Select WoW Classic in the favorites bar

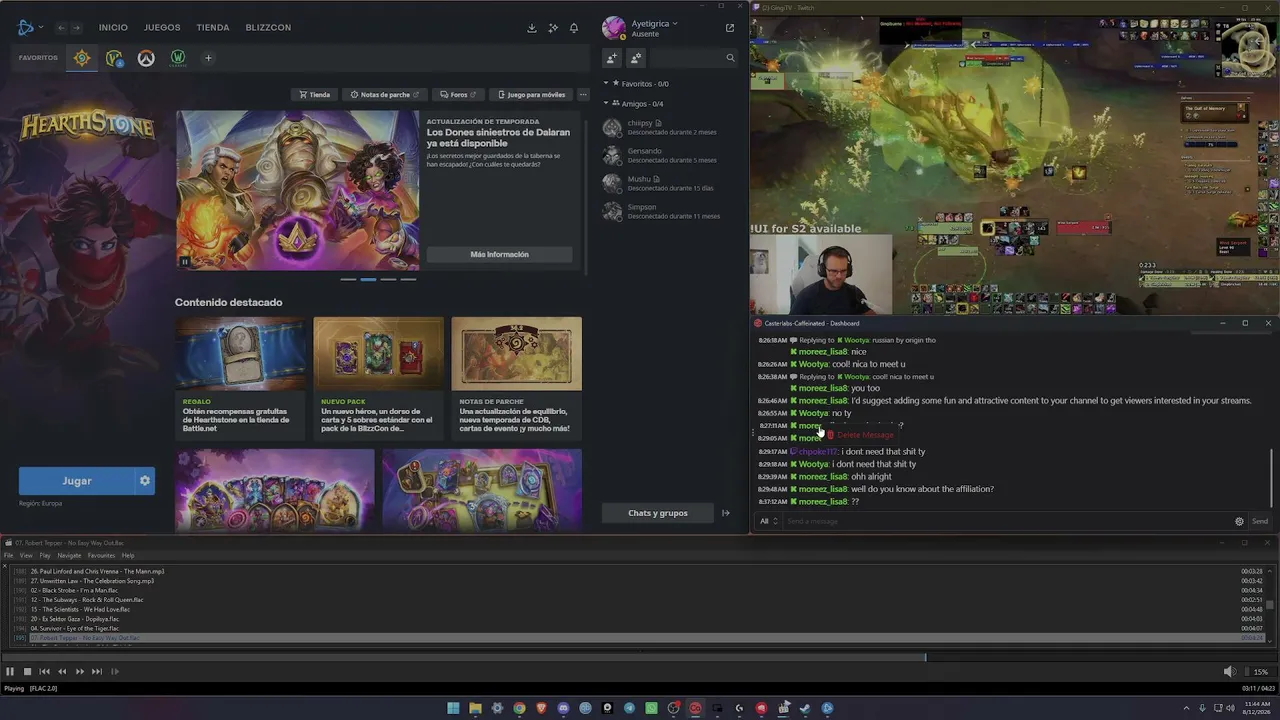point(178,58)
